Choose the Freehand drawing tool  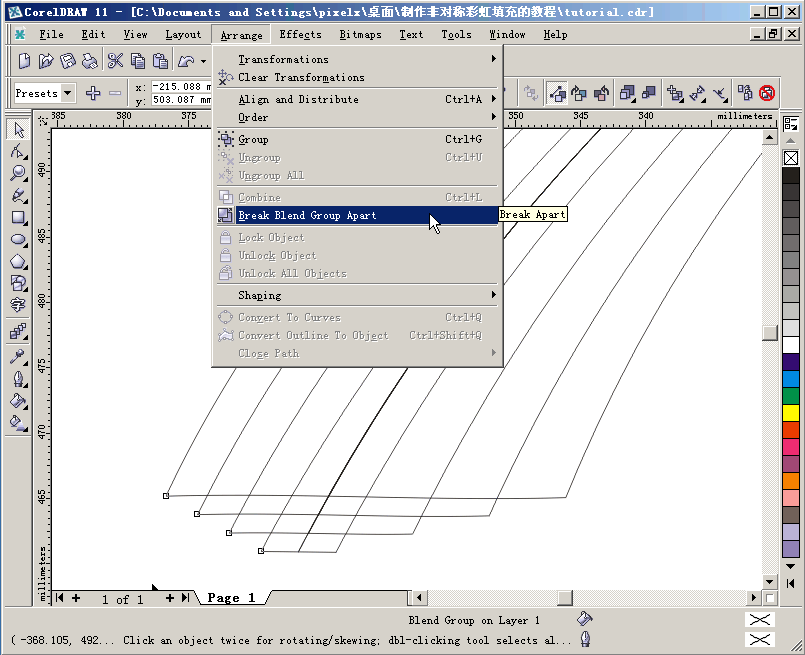(18, 196)
